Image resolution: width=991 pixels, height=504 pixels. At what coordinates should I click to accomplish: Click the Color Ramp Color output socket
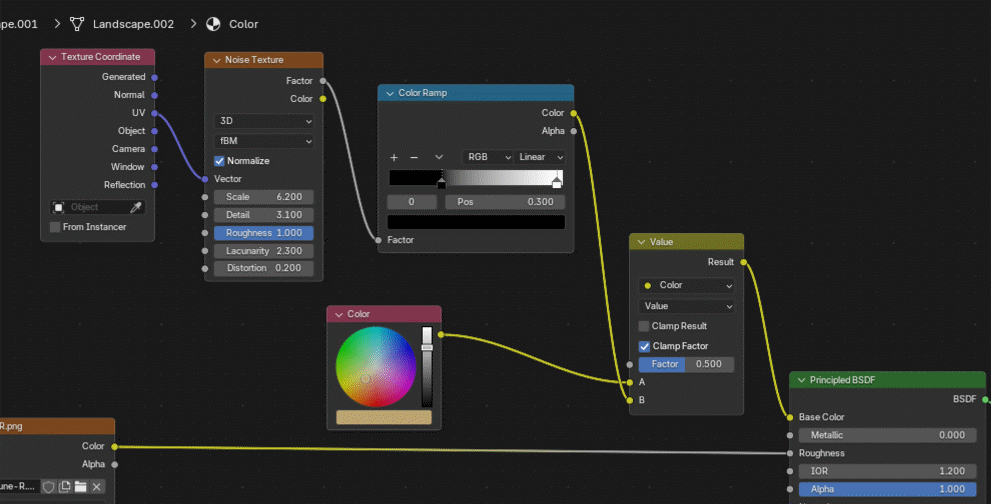tap(574, 113)
